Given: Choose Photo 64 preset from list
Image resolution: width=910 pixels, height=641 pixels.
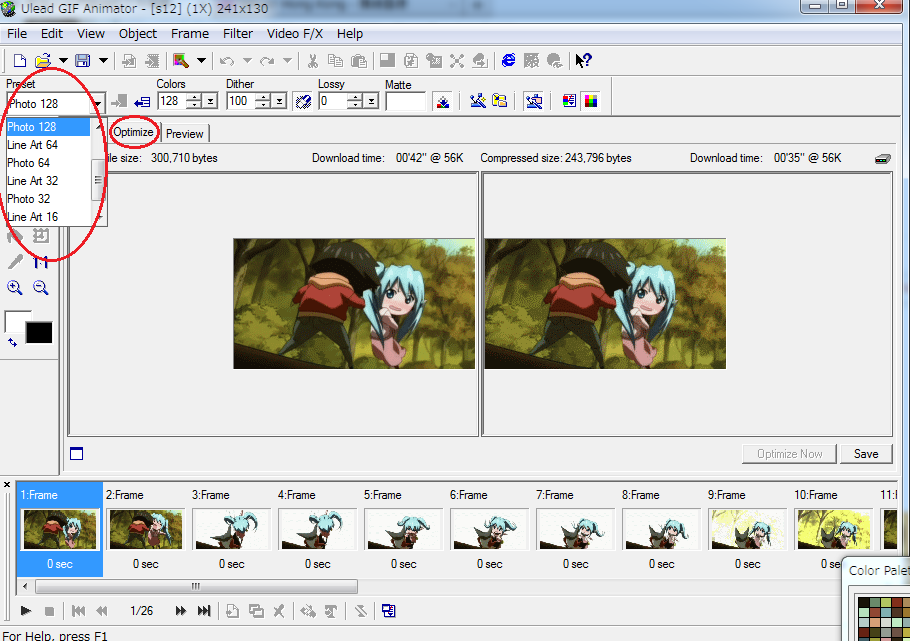Looking at the screenshot, I should click(x=48, y=163).
